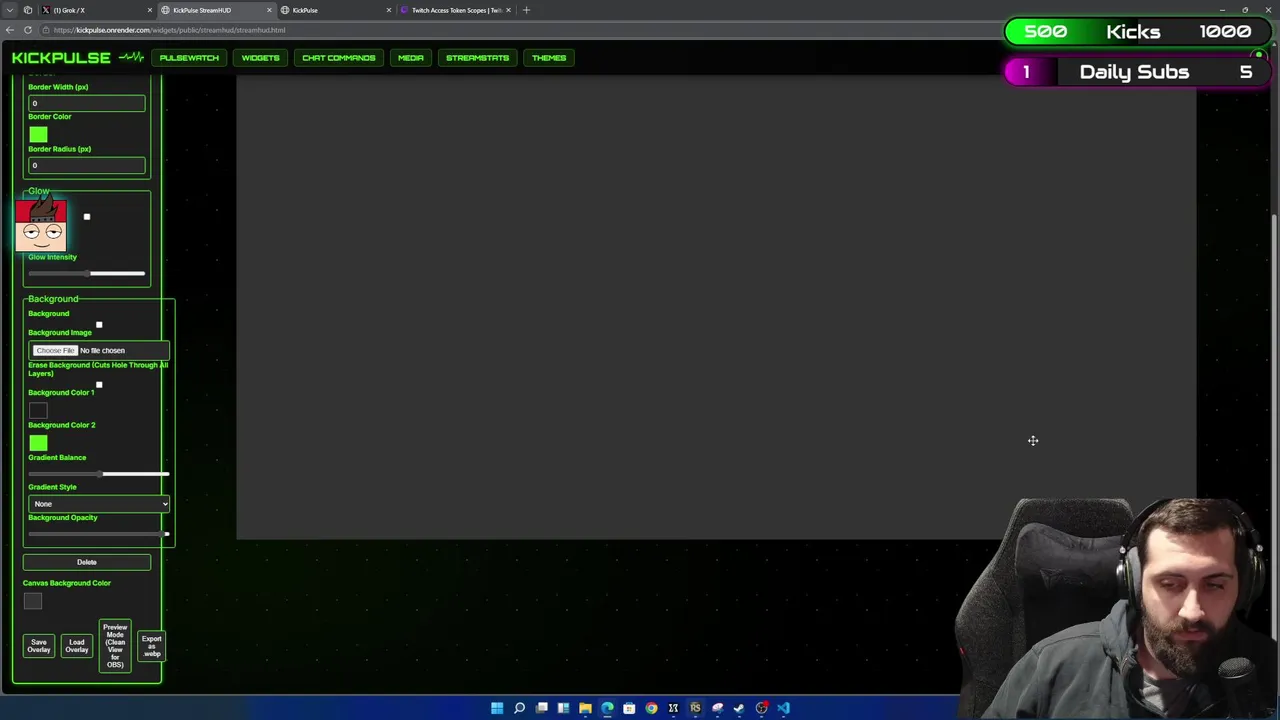Open a new browser tab

click(527, 10)
